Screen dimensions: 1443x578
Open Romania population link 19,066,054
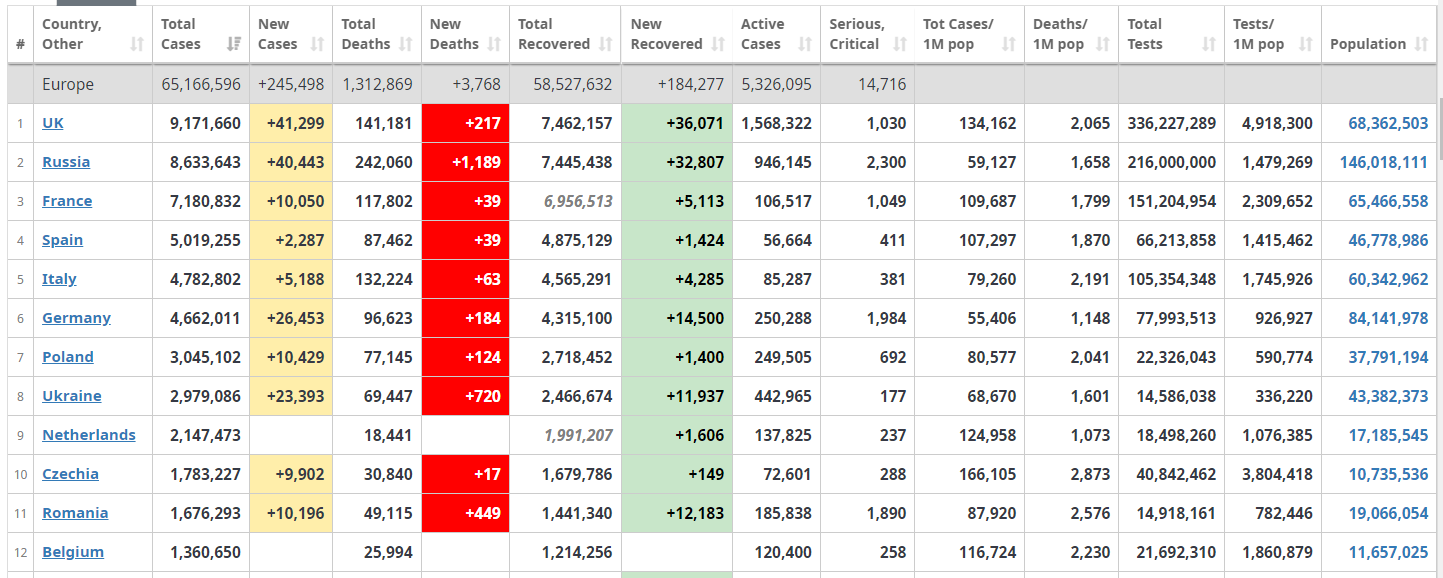point(1388,513)
